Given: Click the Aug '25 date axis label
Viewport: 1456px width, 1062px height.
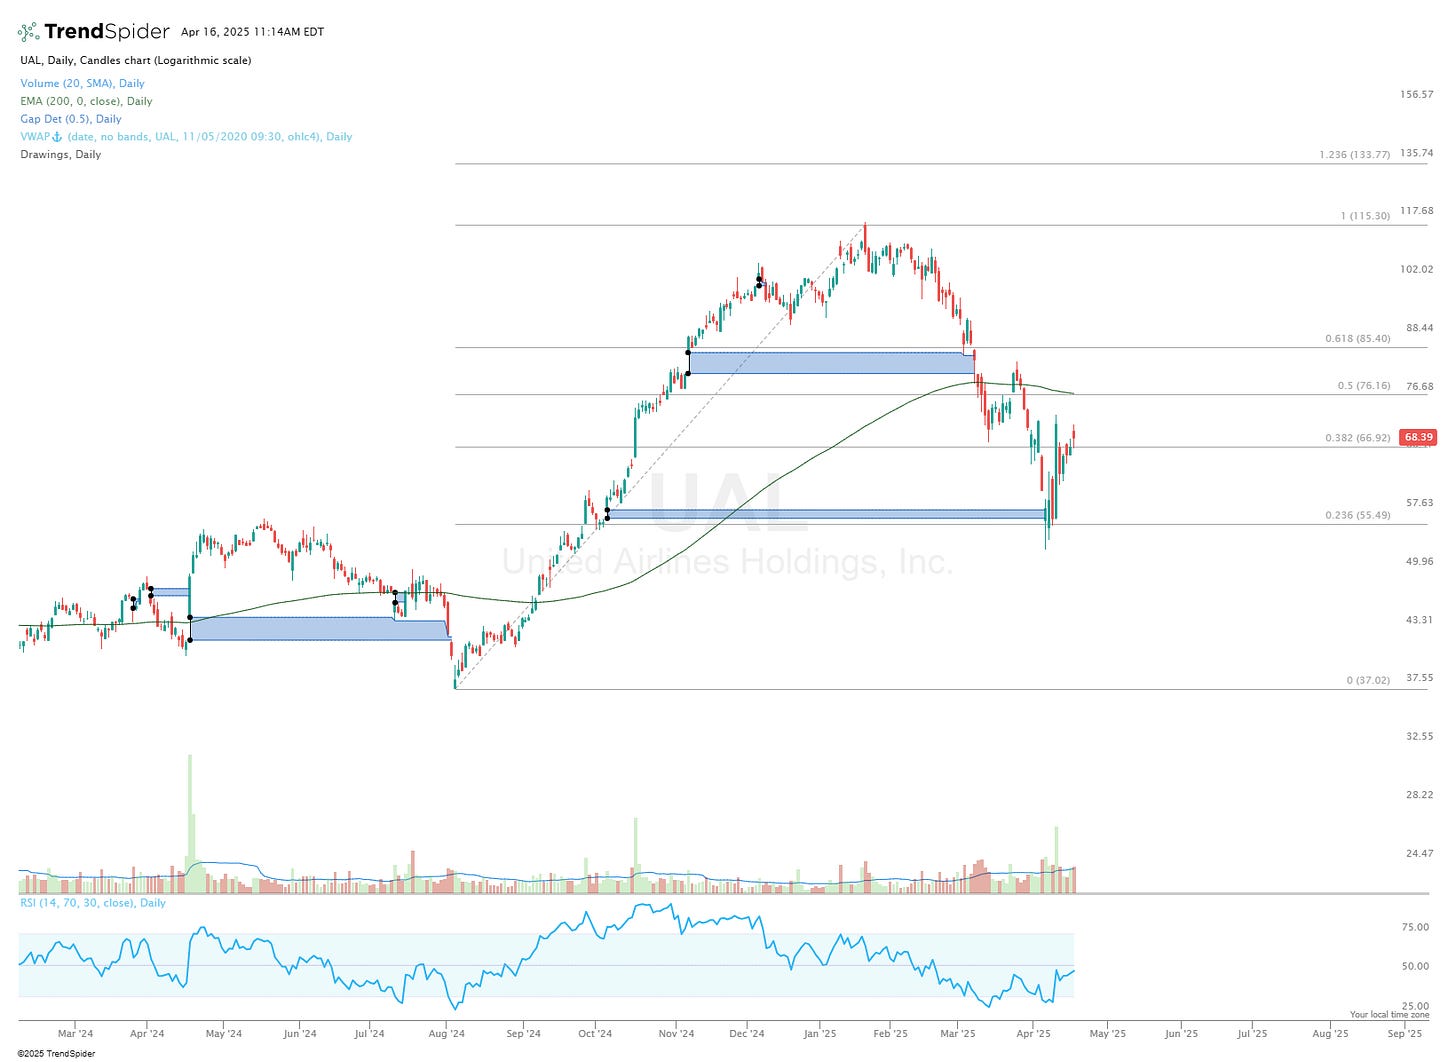Looking at the screenshot, I should point(1329,1034).
